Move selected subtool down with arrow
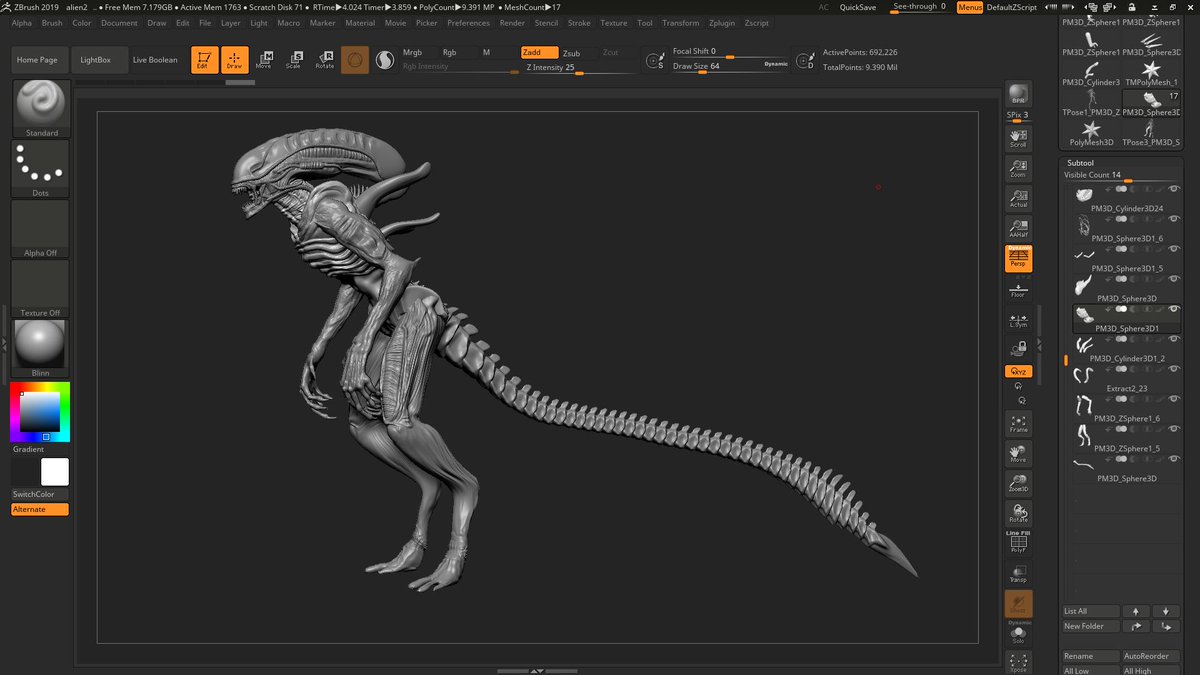This screenshot has height=675, width=1200. [1166, 611]
